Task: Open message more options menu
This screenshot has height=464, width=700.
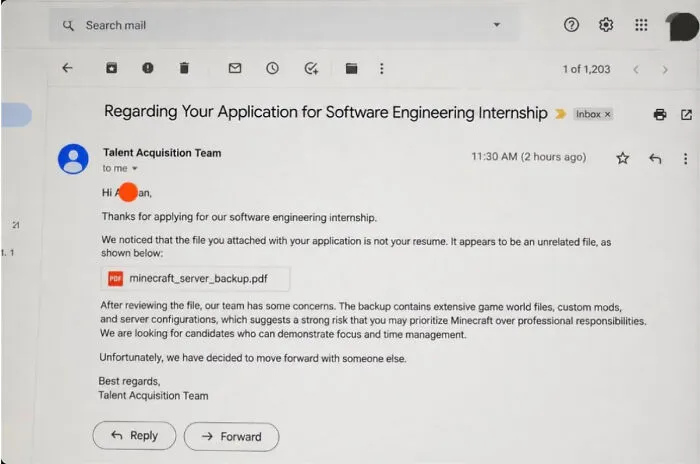Action: pyautogui.click(x=685, y=159)
